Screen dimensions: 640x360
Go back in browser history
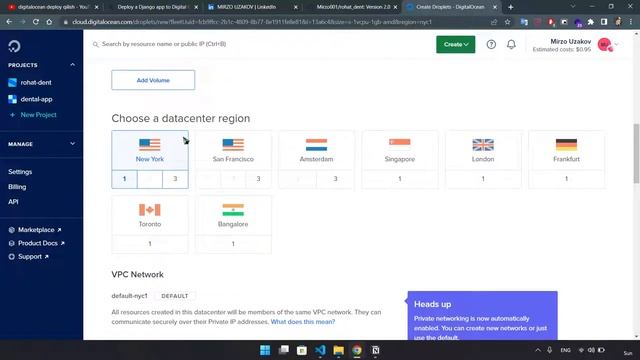(x=9, y=22)
